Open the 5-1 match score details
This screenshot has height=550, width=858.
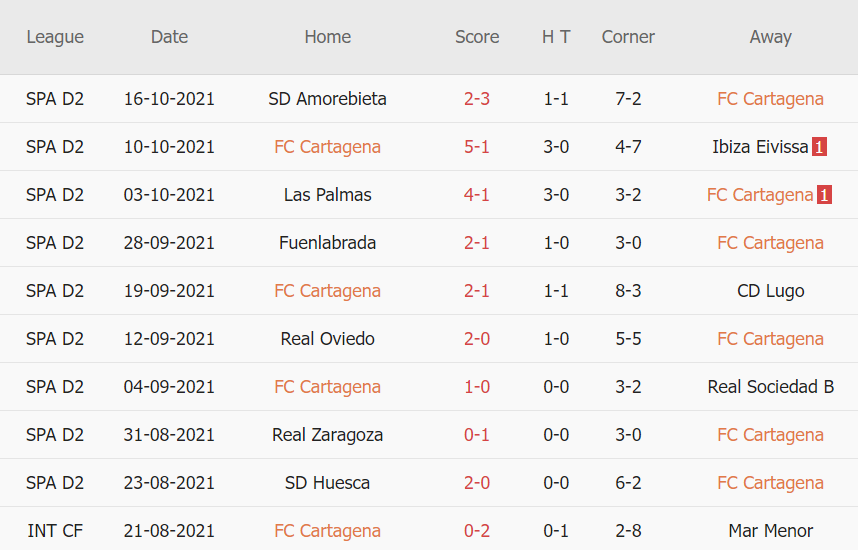(x=477, y=147)
